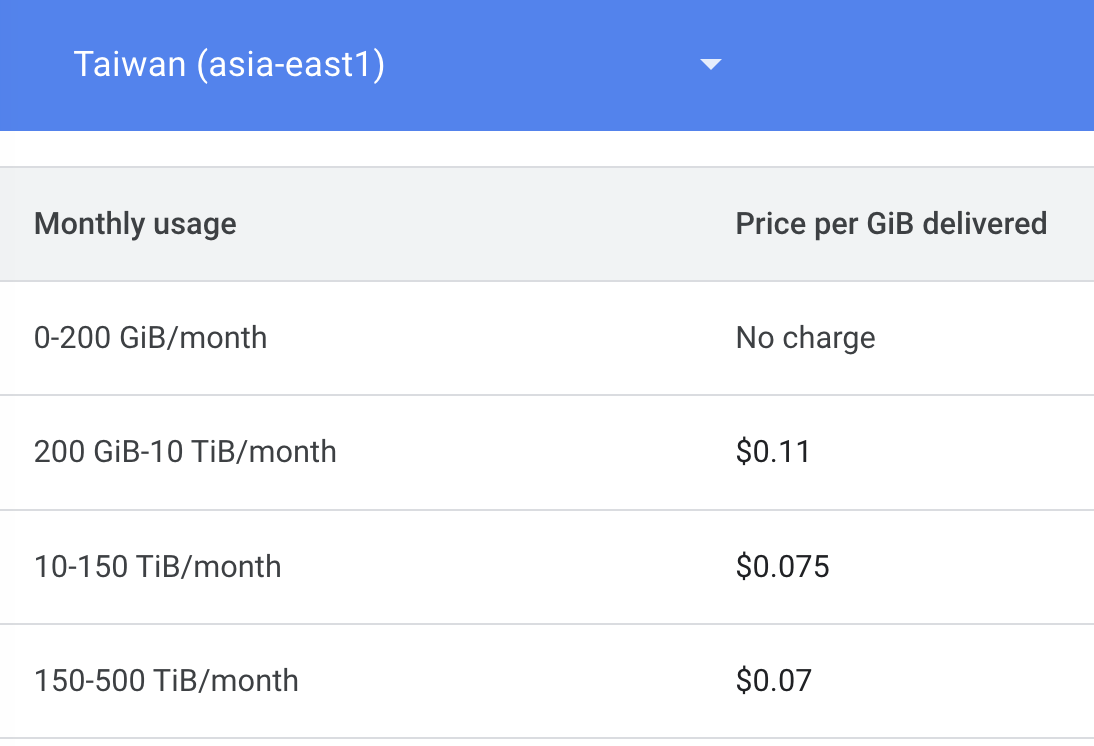Open the region dropdown arrow

tap(710, 65)
